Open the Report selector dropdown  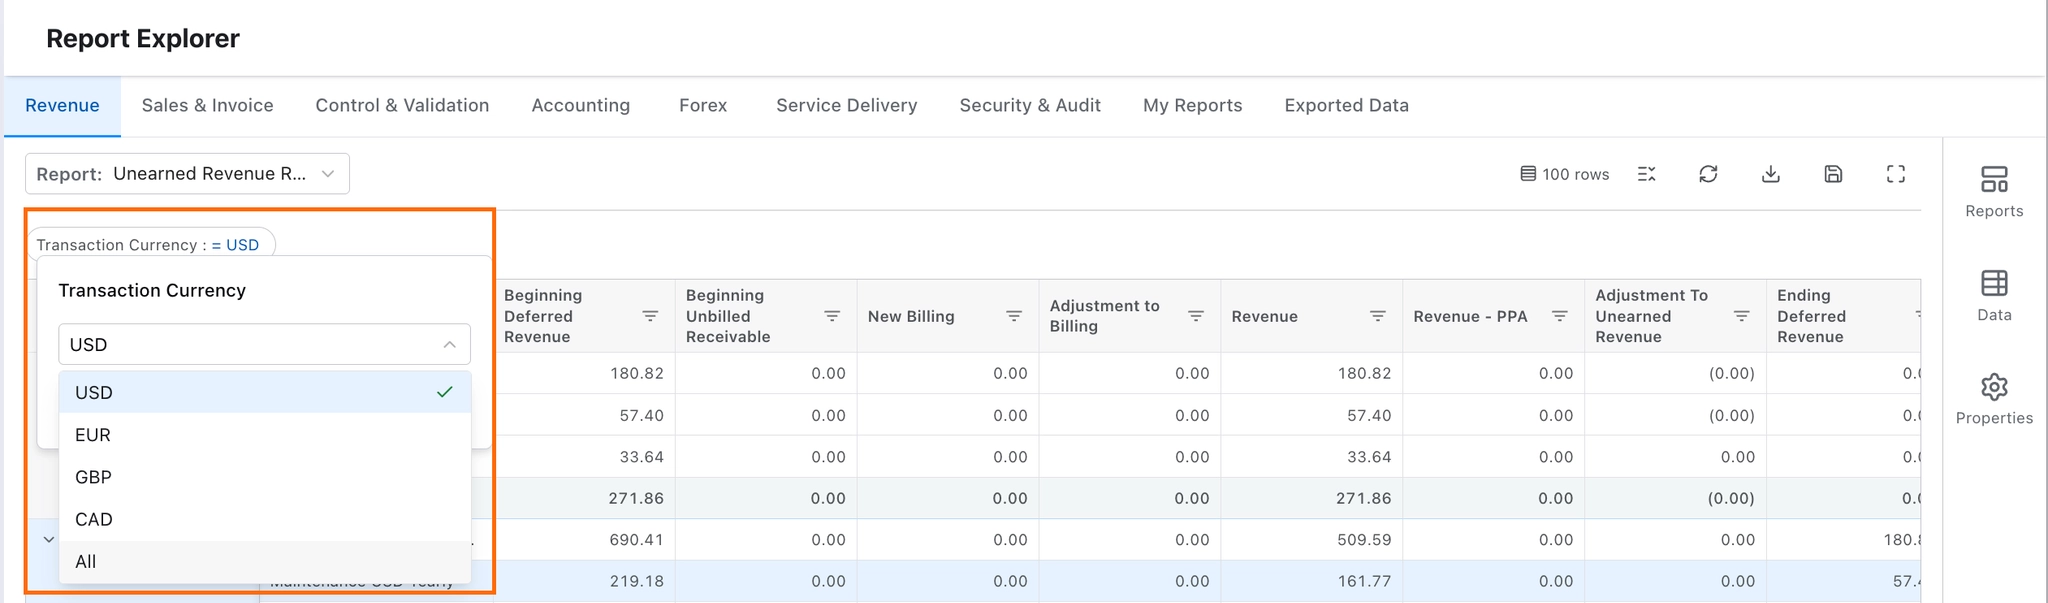click(187, 174)
